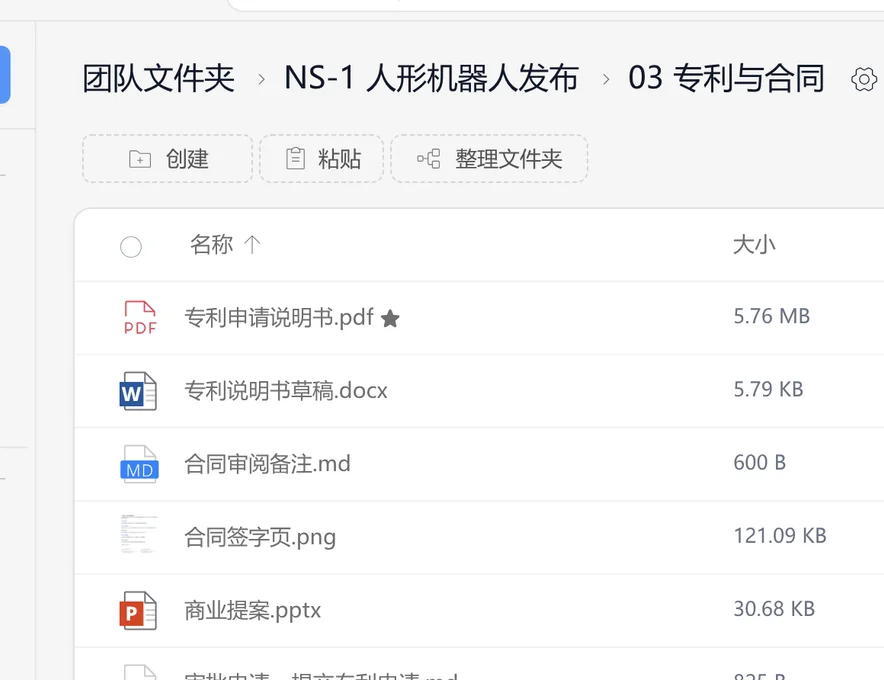
Task: Go to 团队文件夹 breadcrumb
Action: coord(158,78)
